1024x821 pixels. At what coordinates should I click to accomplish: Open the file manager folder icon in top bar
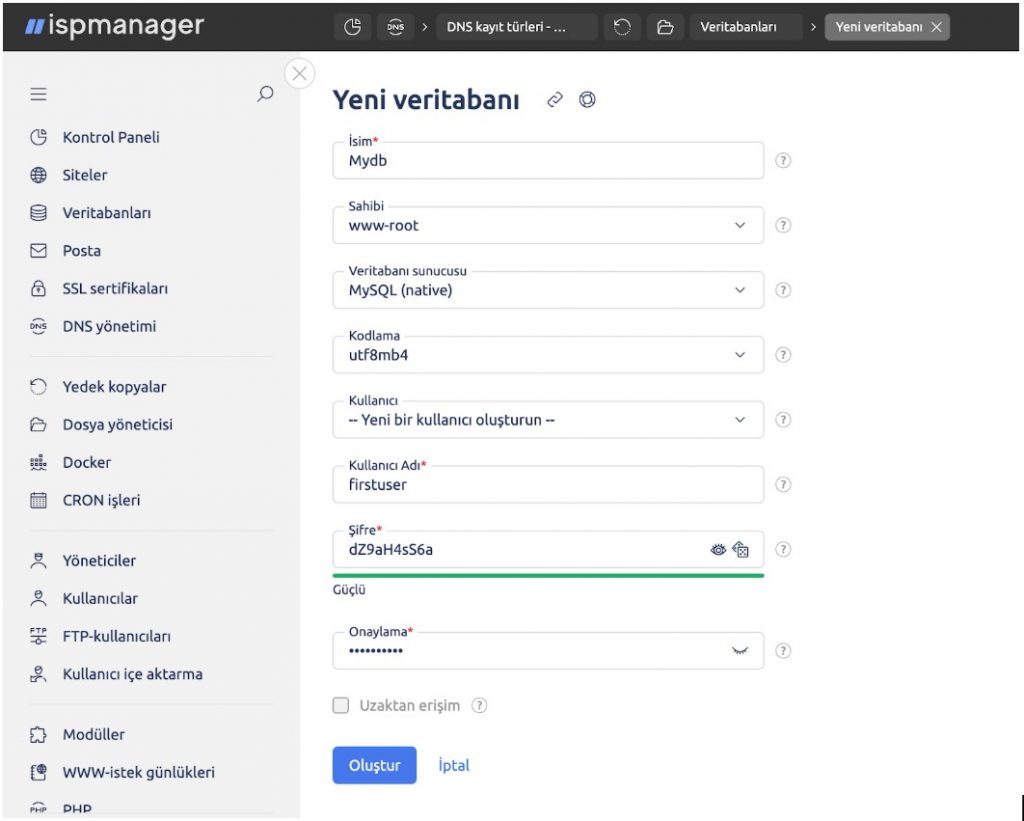pyautogui.click(x=665, y=27)
